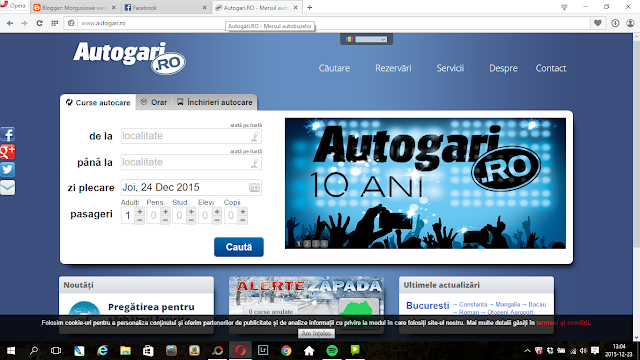This screenshot has width=640, height=360.
Task: Open Google Chrome from taskbar
Action: pyautogui.click(x=286, y=351)
